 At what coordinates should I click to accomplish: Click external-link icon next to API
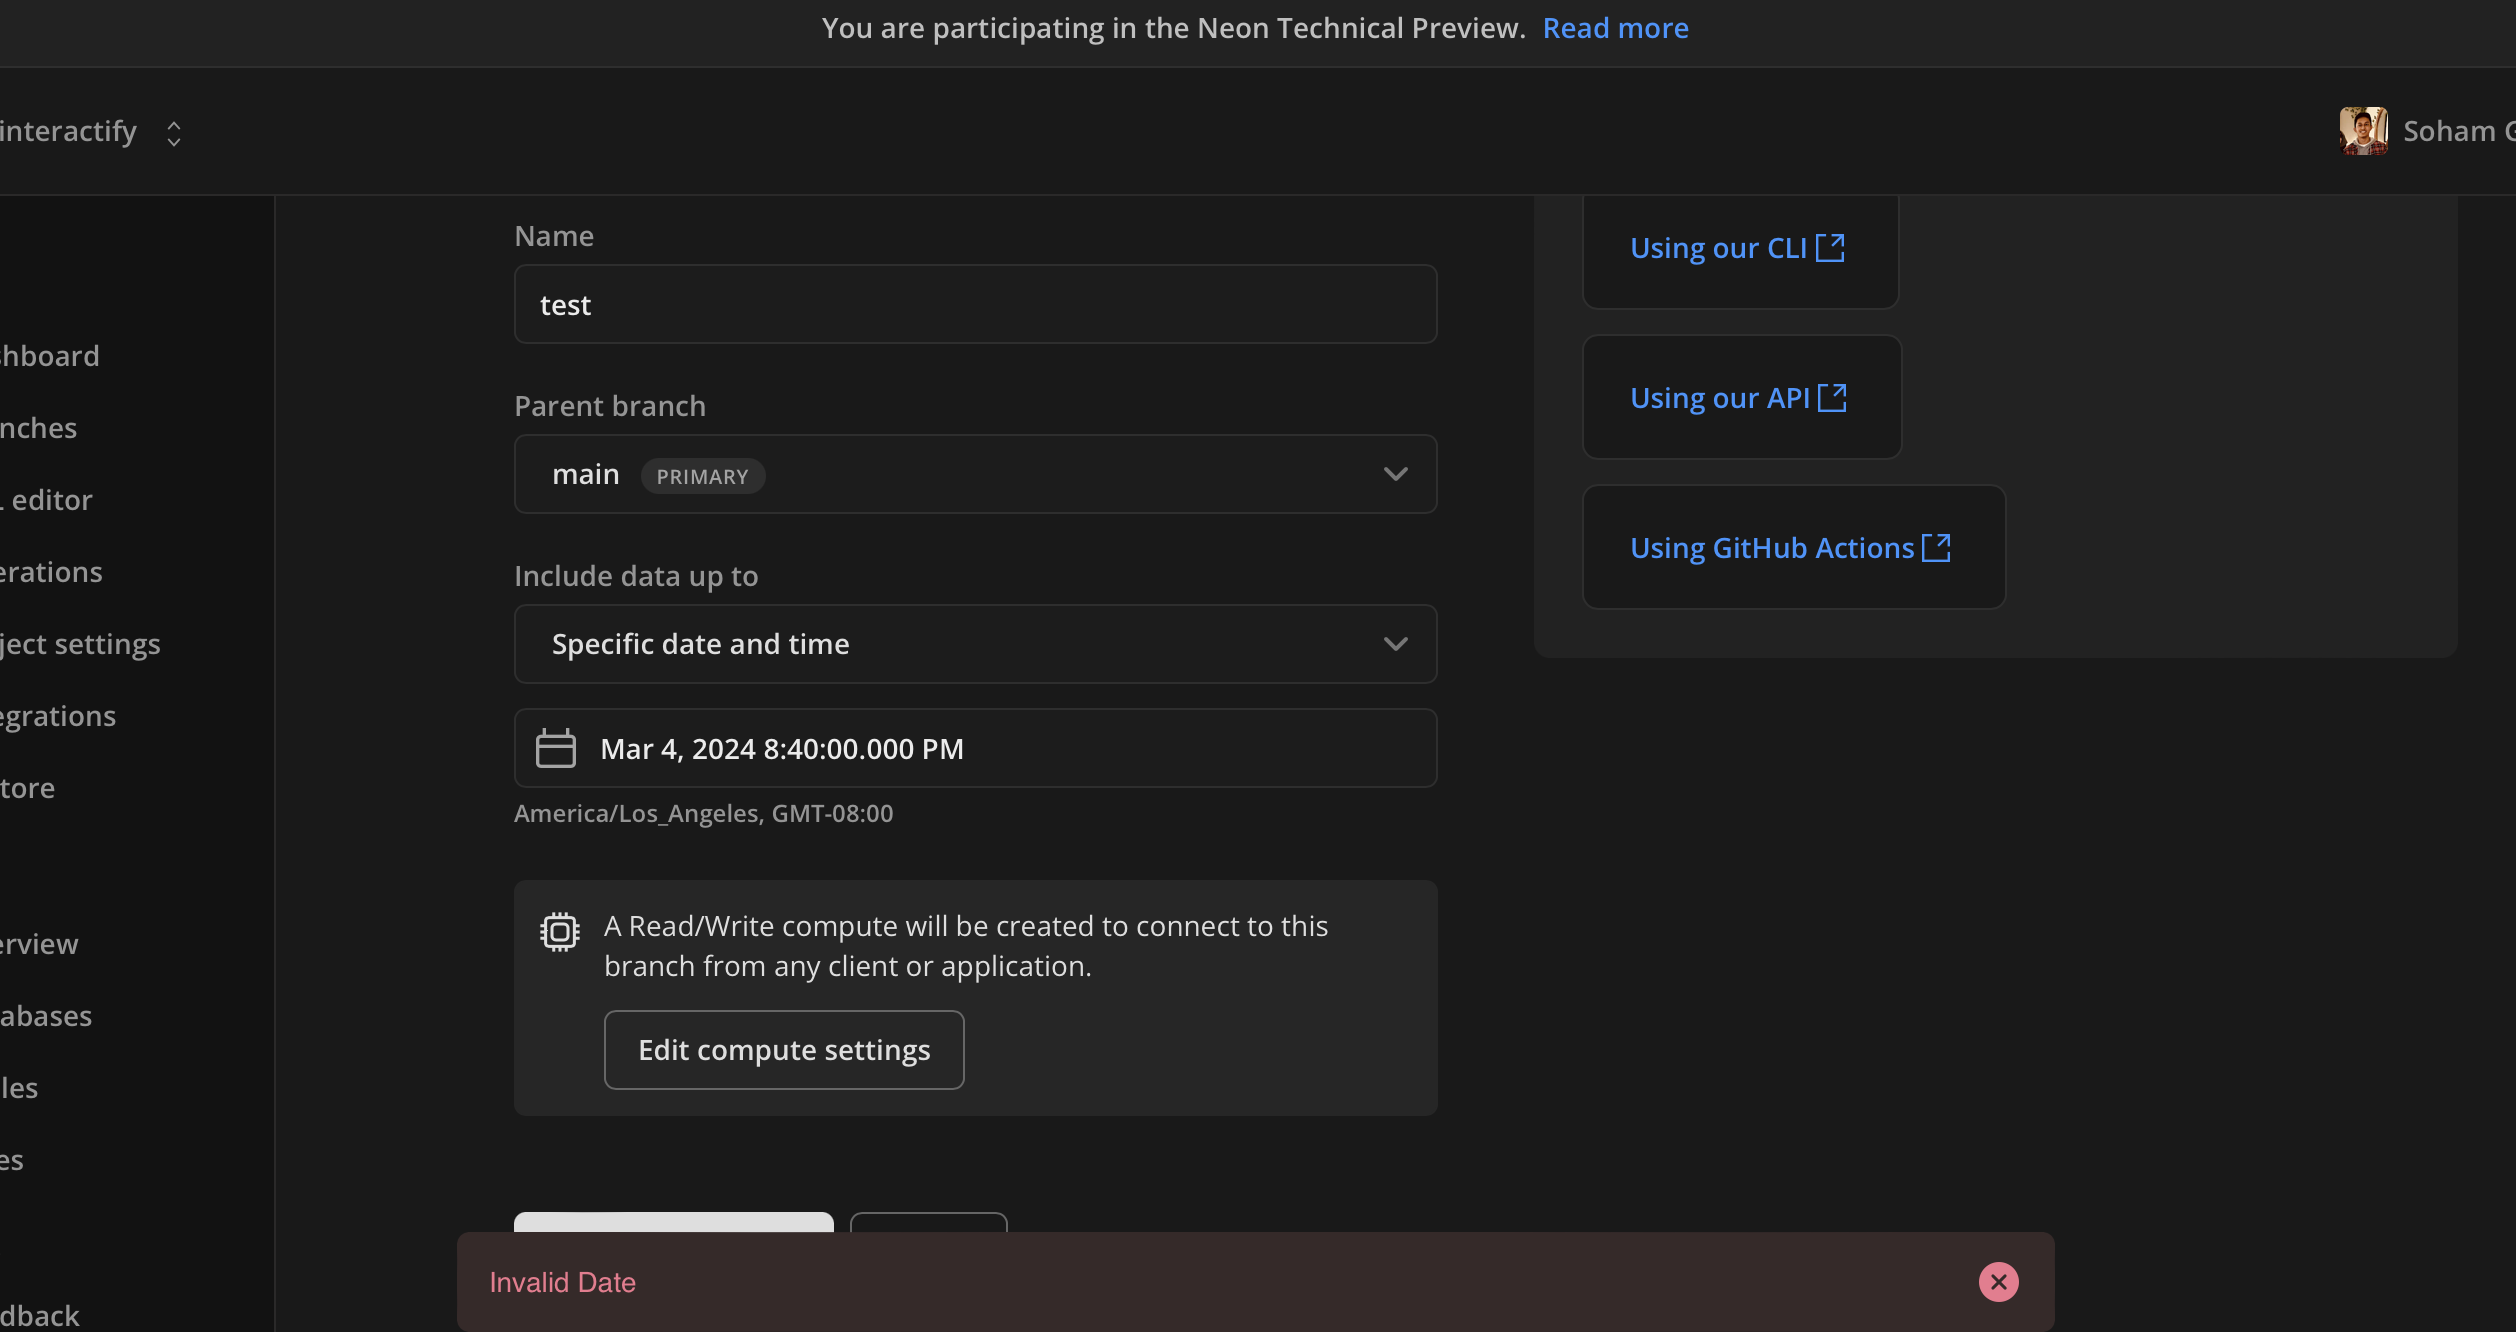tap(1832, 397)
